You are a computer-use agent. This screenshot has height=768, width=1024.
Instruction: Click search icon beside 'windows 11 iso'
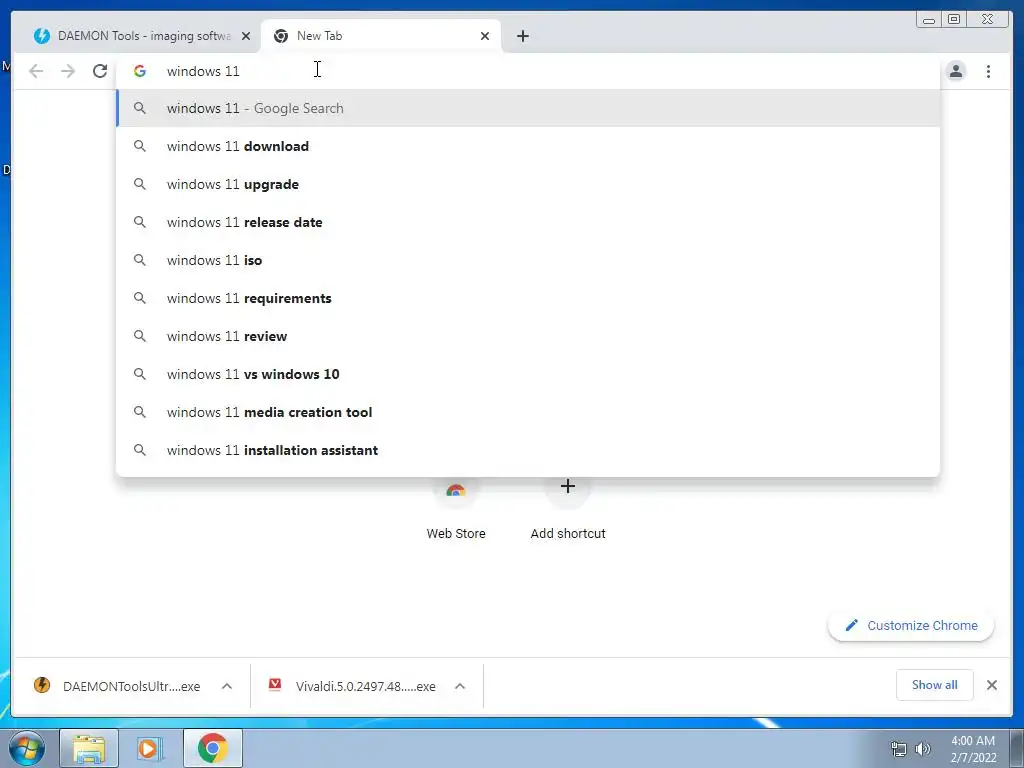coord(140,260)
